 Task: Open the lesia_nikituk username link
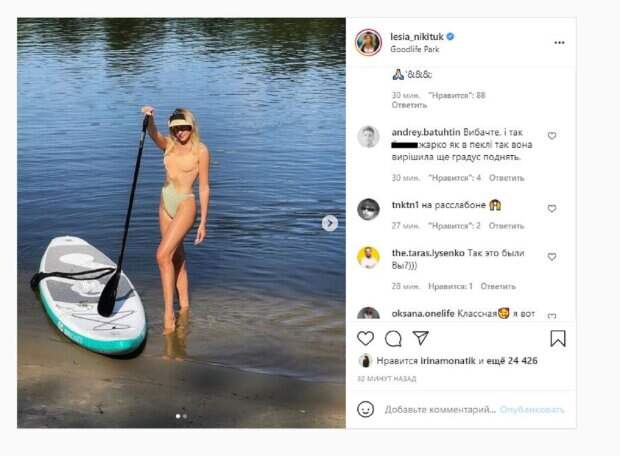click(x=417, y=37)
